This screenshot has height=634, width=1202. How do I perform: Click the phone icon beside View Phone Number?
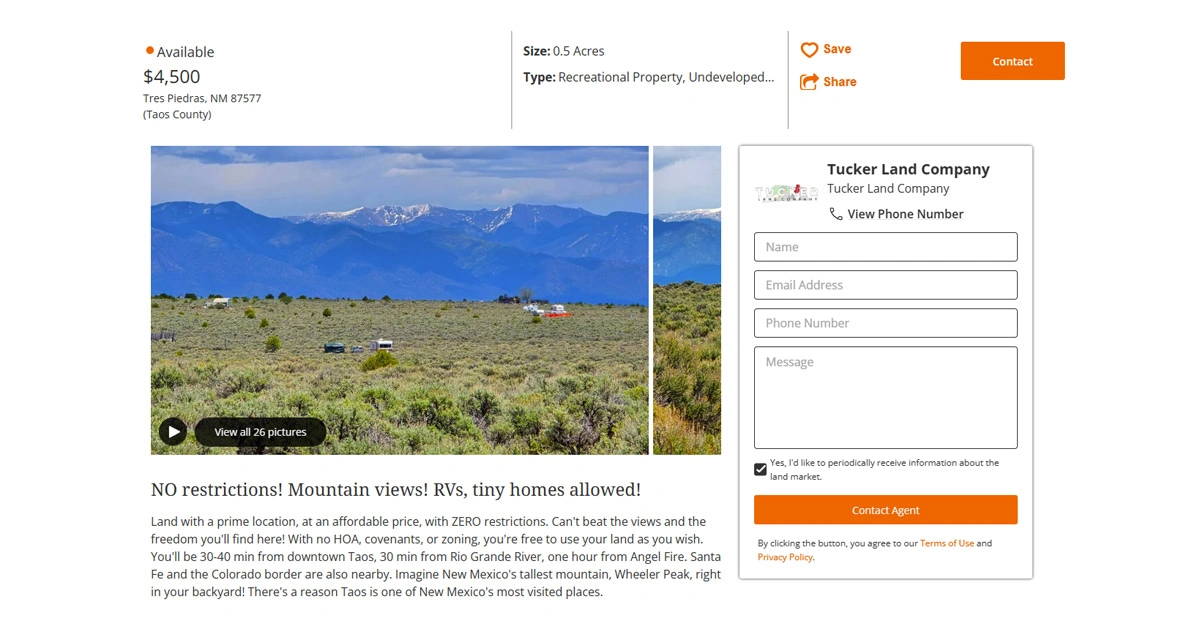point(836,214)
